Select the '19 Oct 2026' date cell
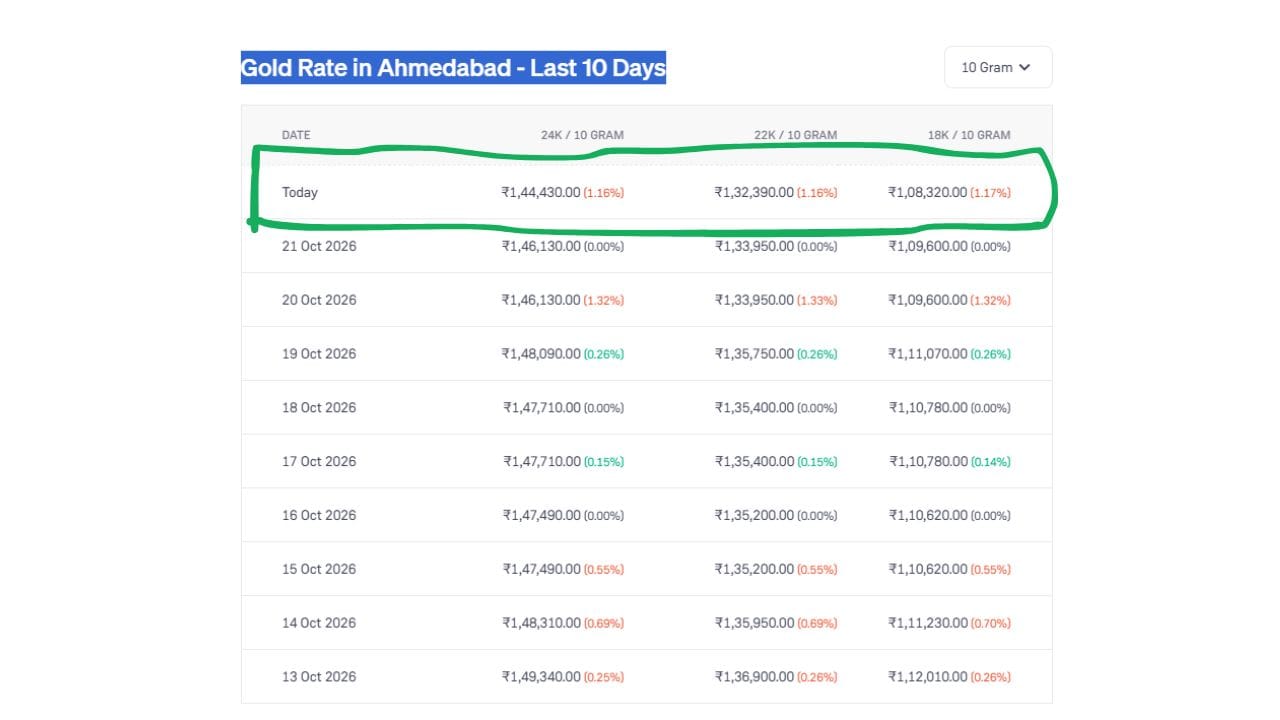The height and width of the screenshot is (720, 1280). (x=319, y=354)
